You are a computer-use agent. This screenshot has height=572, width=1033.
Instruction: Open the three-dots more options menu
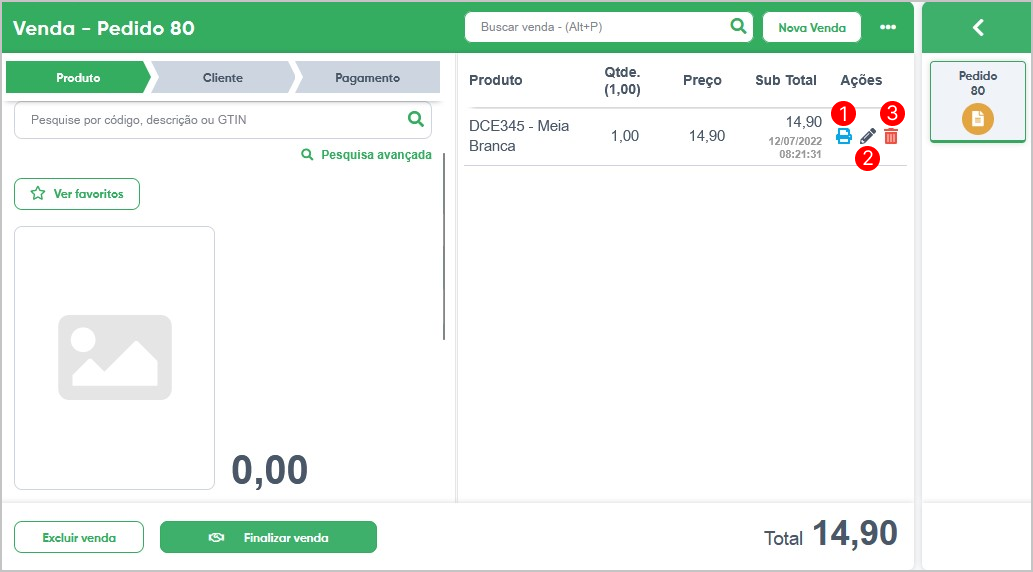pos(888,27)
